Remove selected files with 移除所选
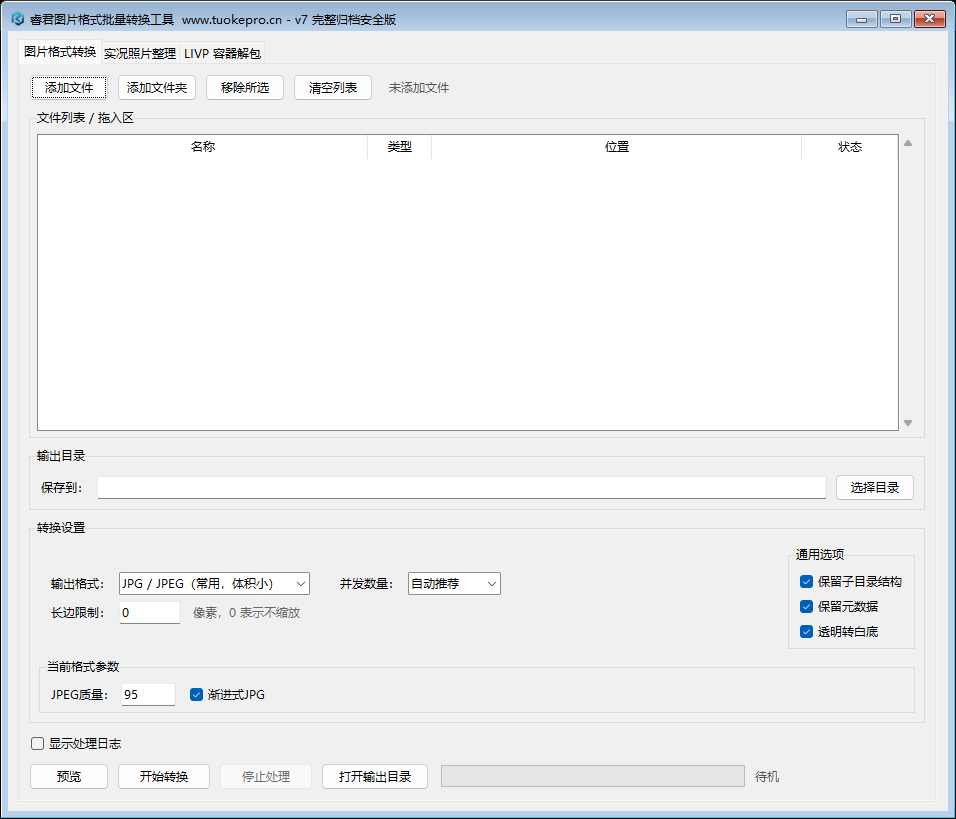956x819 pixels. point(244,88)
